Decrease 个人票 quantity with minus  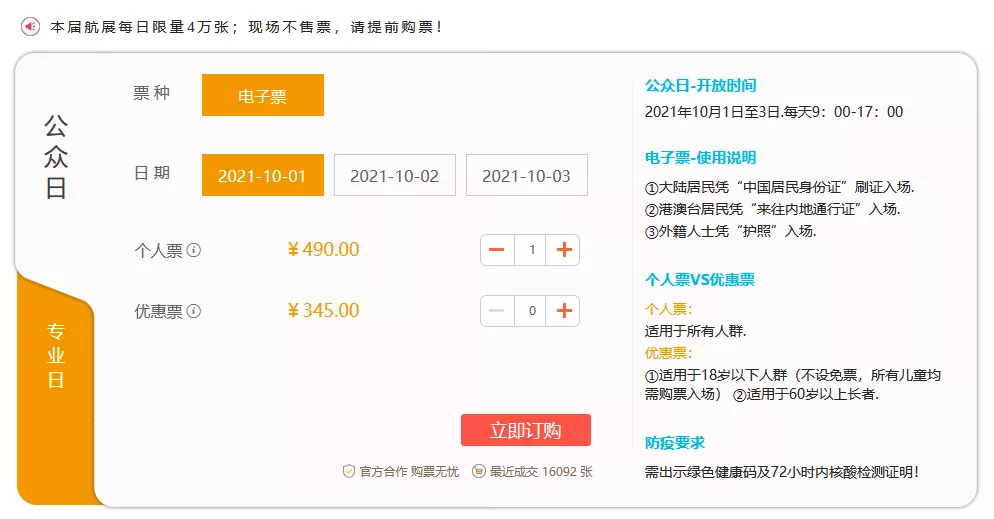coord(497,250)
